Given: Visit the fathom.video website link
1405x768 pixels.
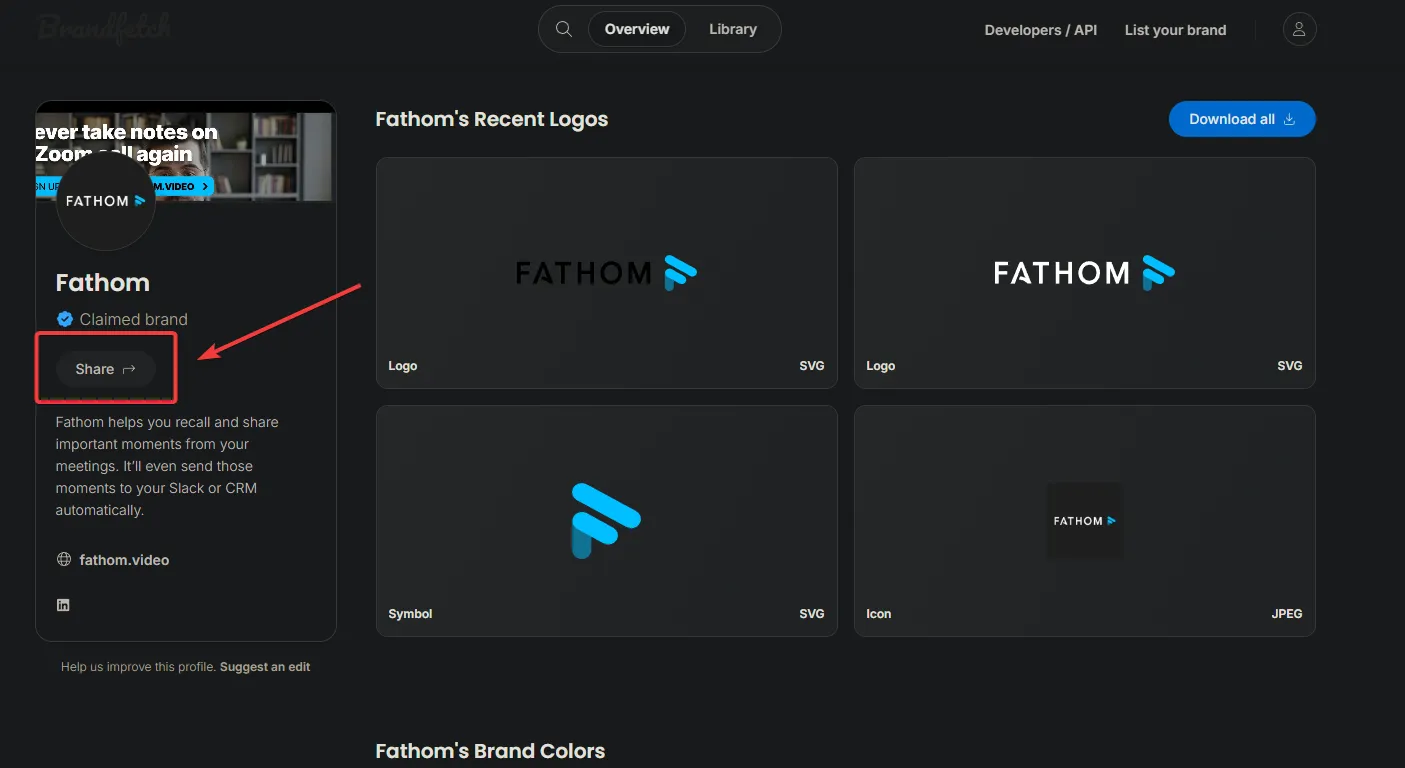Looking at the screenshot, I should pyautogui.click(x=124, y=560).
